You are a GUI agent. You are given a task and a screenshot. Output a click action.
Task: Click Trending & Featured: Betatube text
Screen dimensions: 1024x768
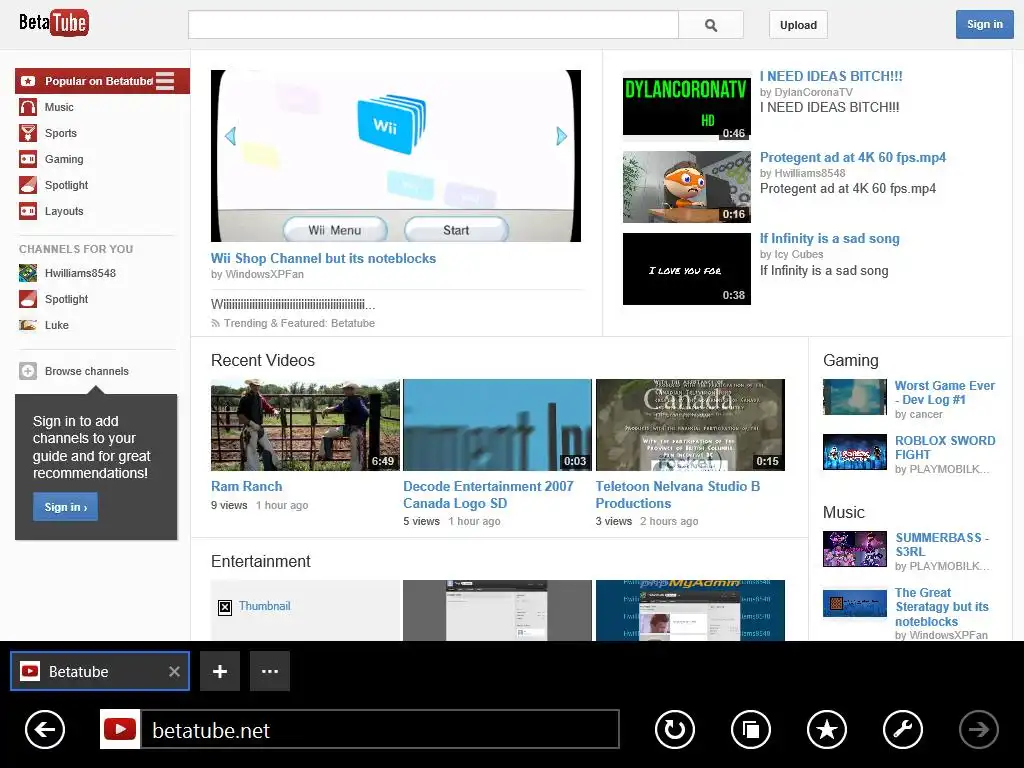coord(299,323)
